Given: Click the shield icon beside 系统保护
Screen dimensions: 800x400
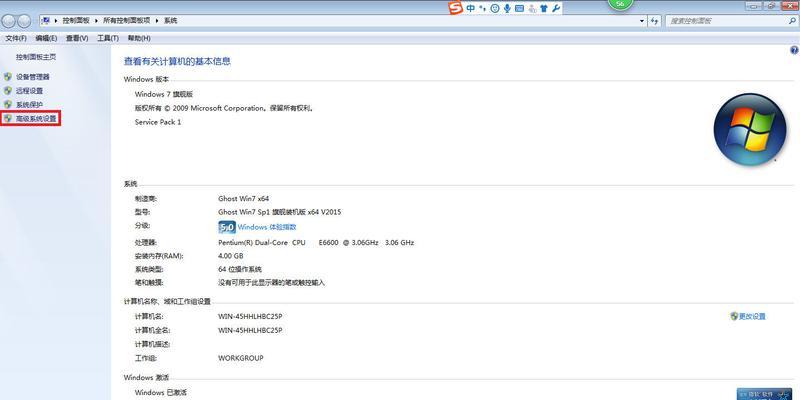Looking at the screenshot, I should pyautogui.click(x=7, y=104).
